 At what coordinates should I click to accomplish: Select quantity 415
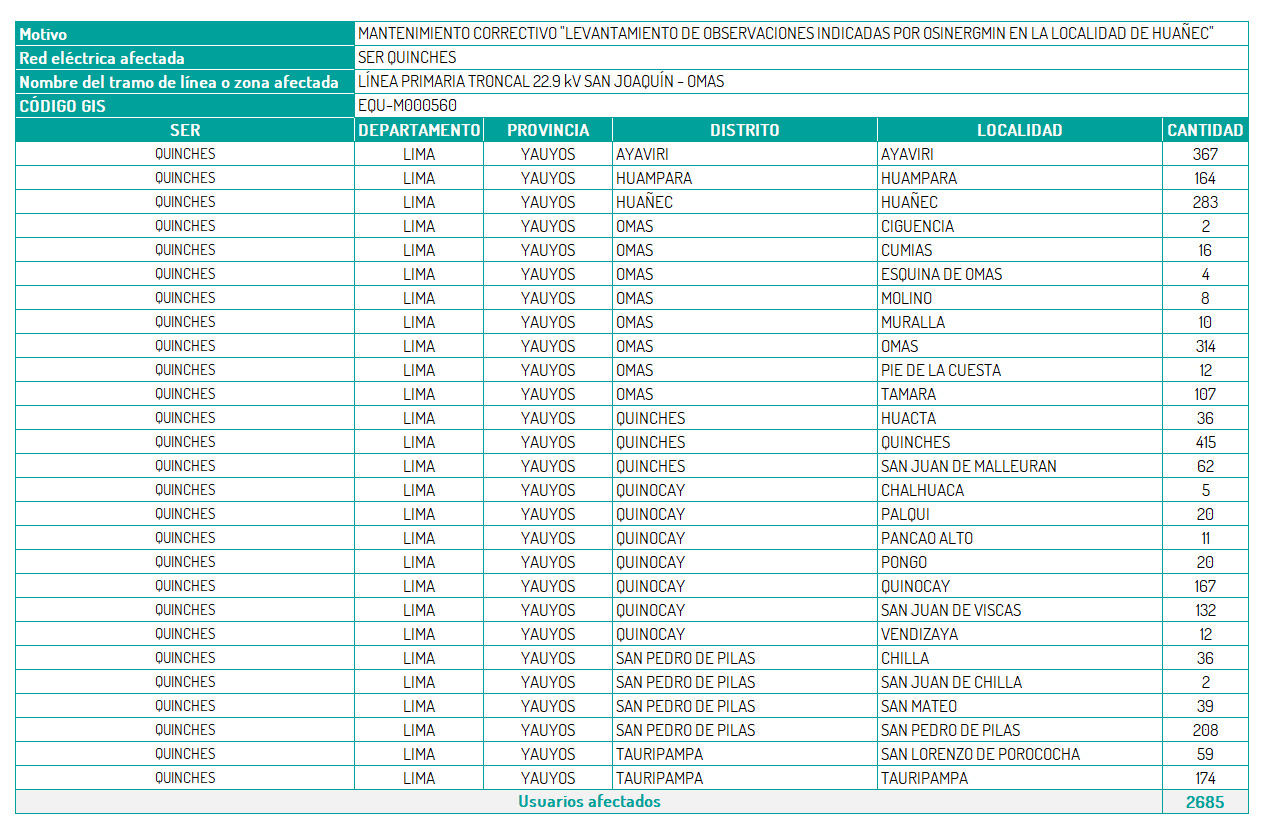click(1205, 442)
